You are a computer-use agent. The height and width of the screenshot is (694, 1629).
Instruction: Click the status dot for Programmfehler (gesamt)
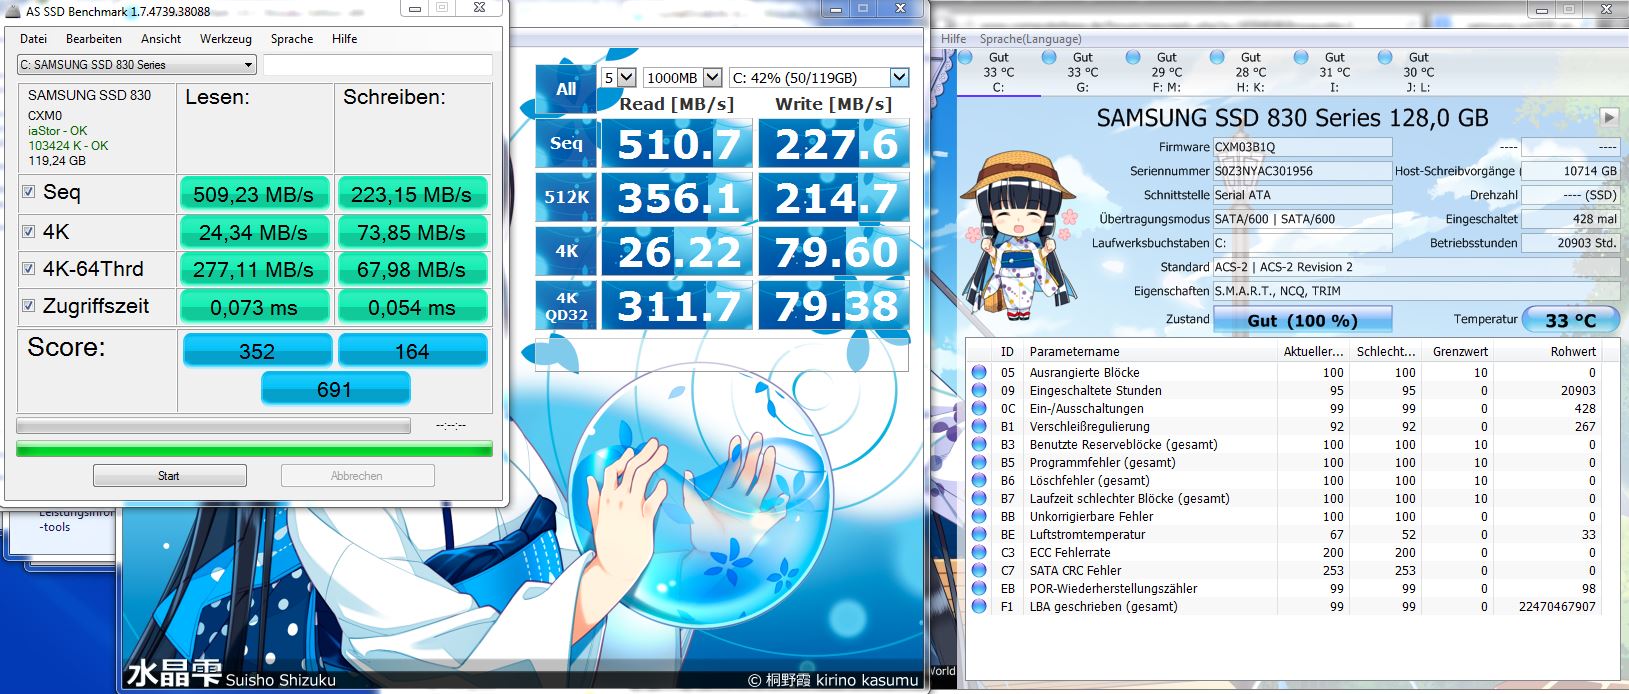[x=979, y=462]
